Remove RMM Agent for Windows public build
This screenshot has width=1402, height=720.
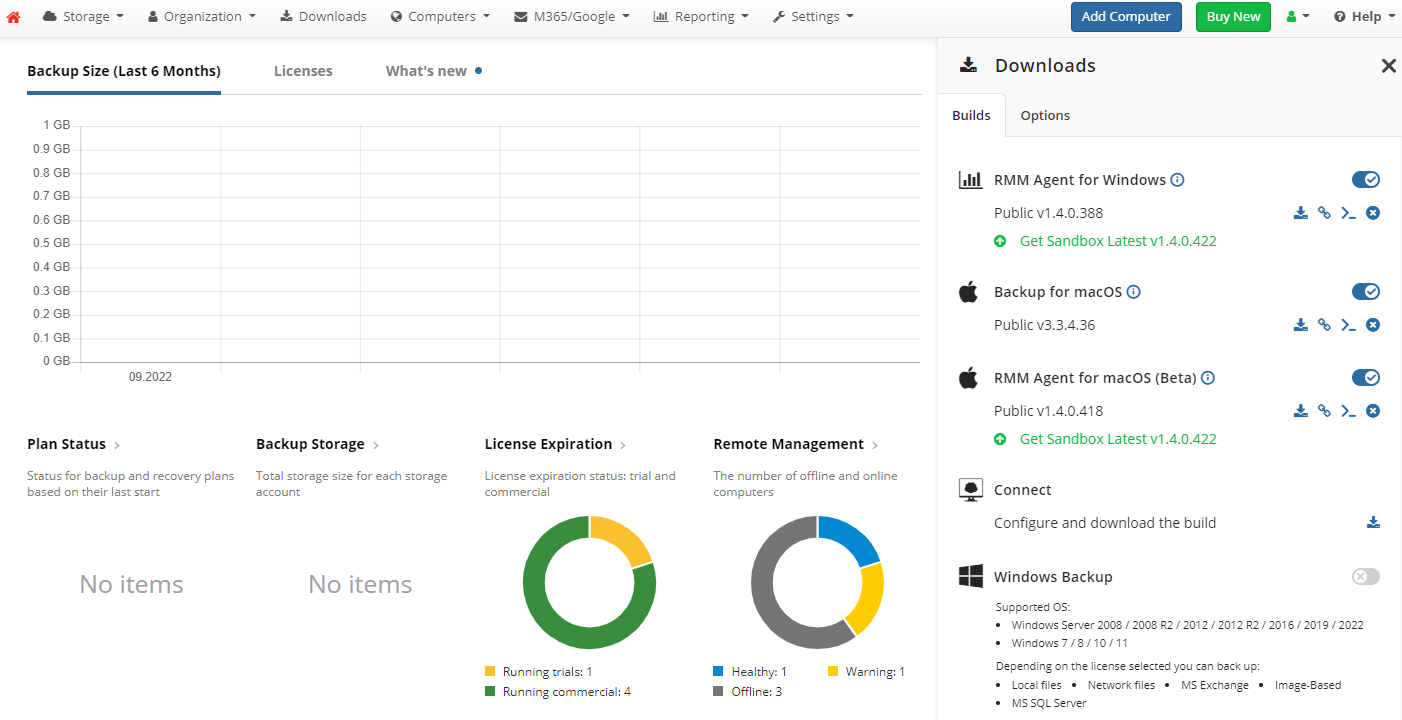1373,213
